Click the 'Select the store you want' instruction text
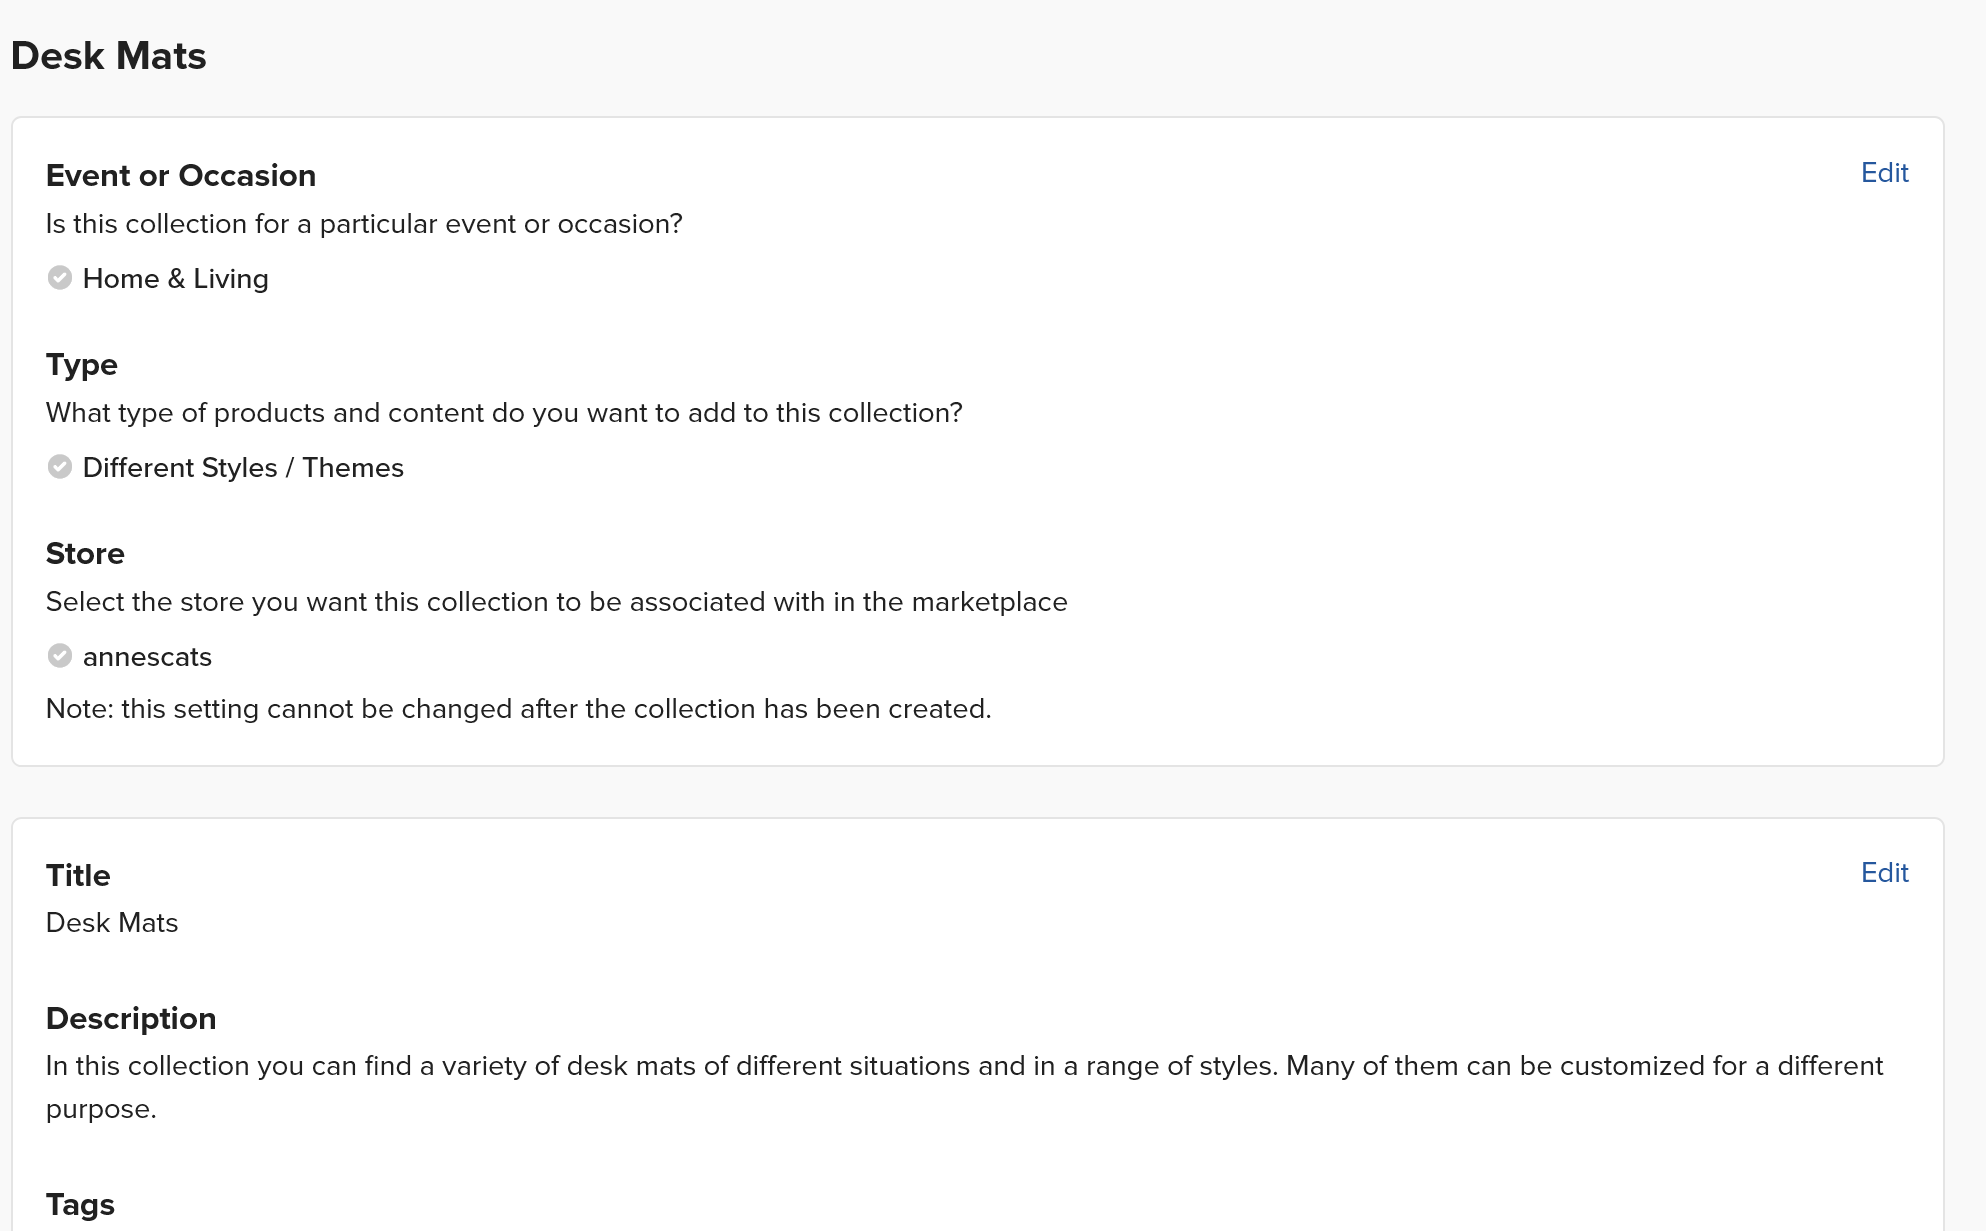 point(557,602)
